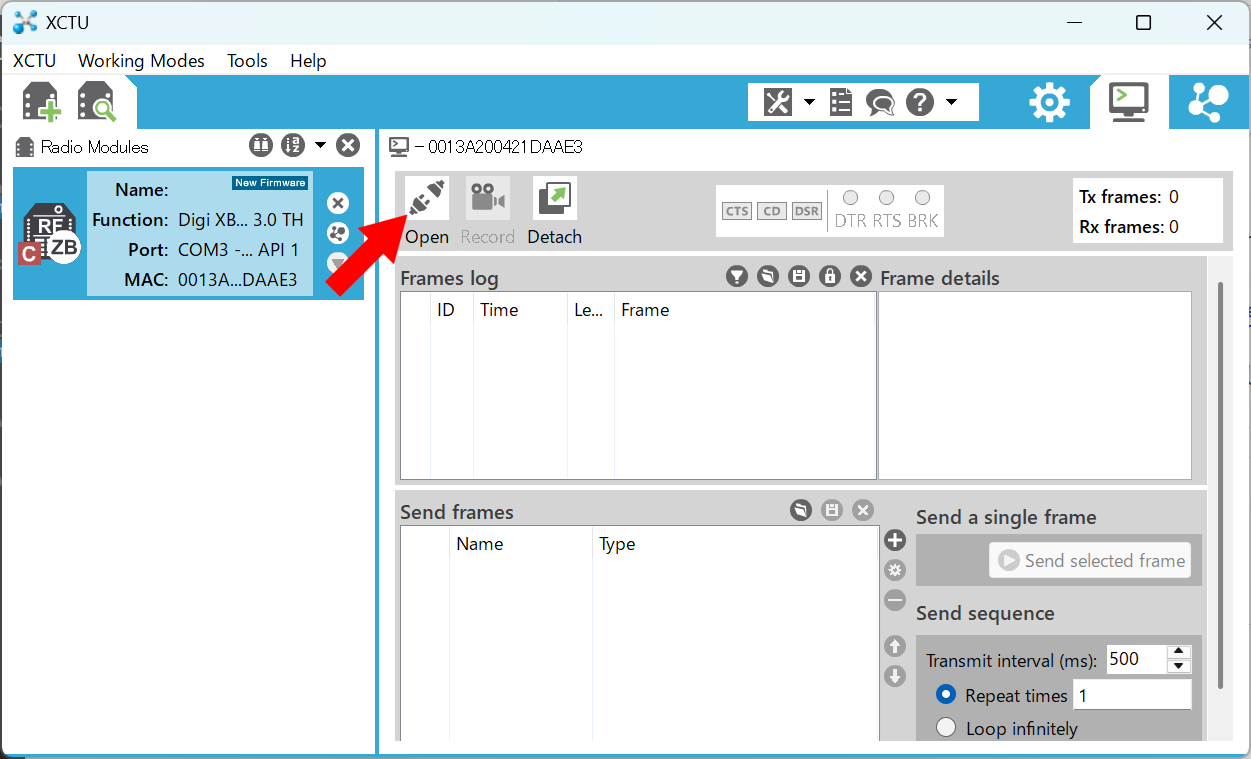Image resolution: width=1251 pixels, height=759 pixels.
Task: Click the DSR status indicator
Action: coord(806,211)
